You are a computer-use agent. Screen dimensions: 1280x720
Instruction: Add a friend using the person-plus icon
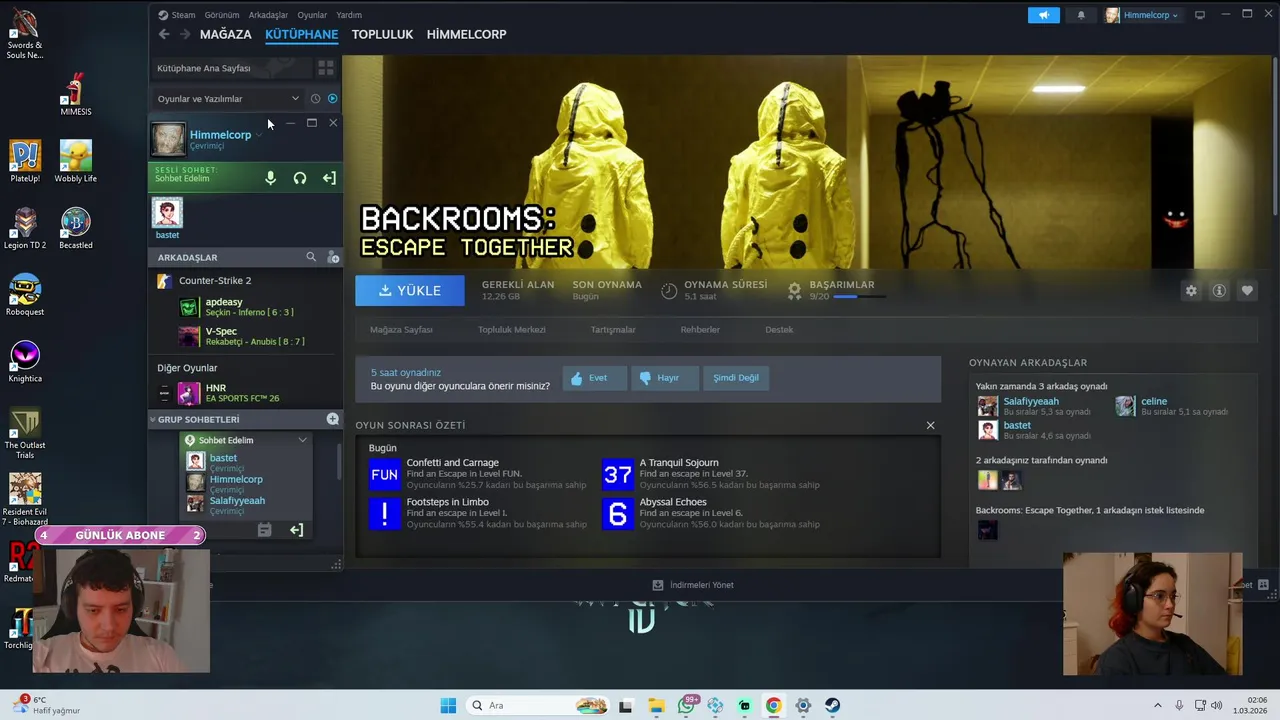pos(333,257)
